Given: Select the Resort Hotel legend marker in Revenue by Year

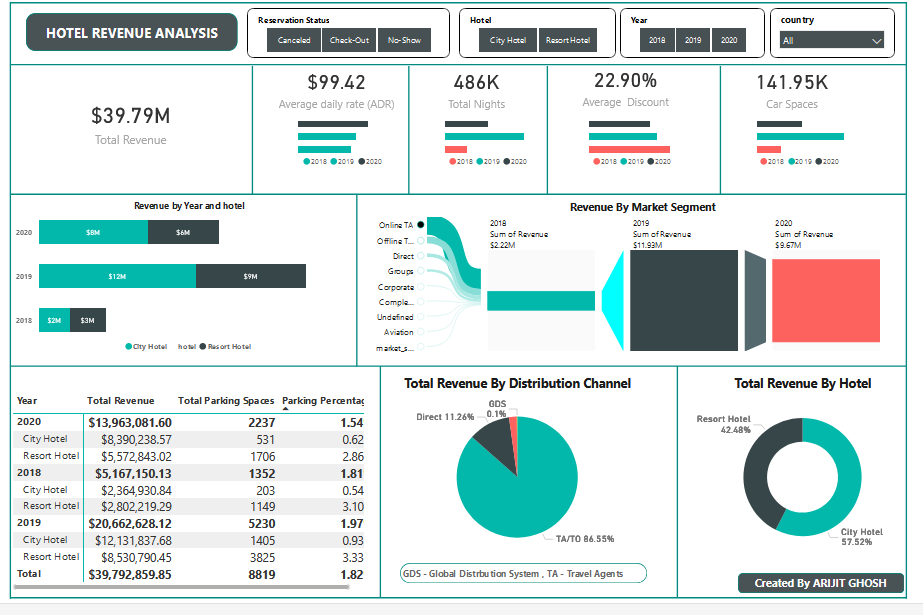Looking at the screenshot, I should coord(201,347).
